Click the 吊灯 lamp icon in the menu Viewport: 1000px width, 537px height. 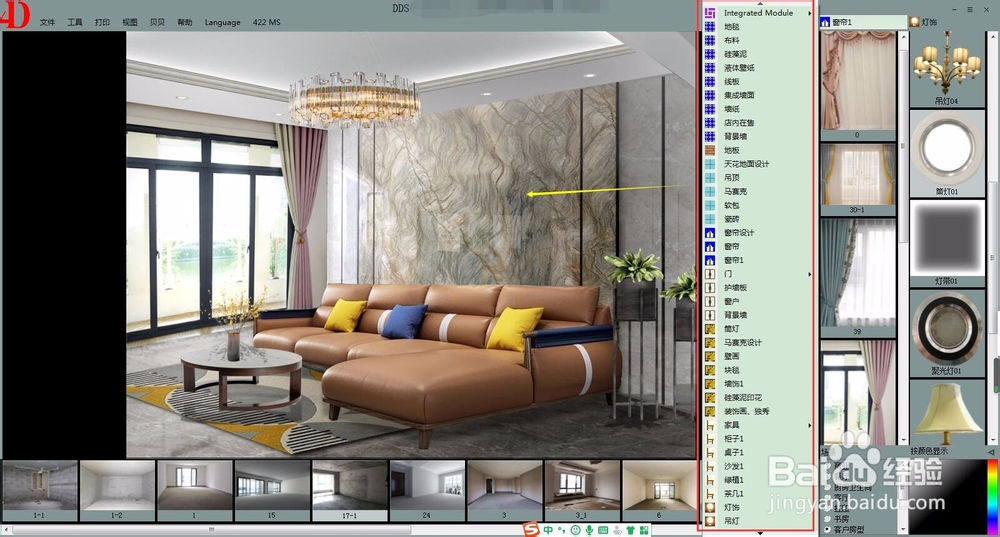click(710, 521)
